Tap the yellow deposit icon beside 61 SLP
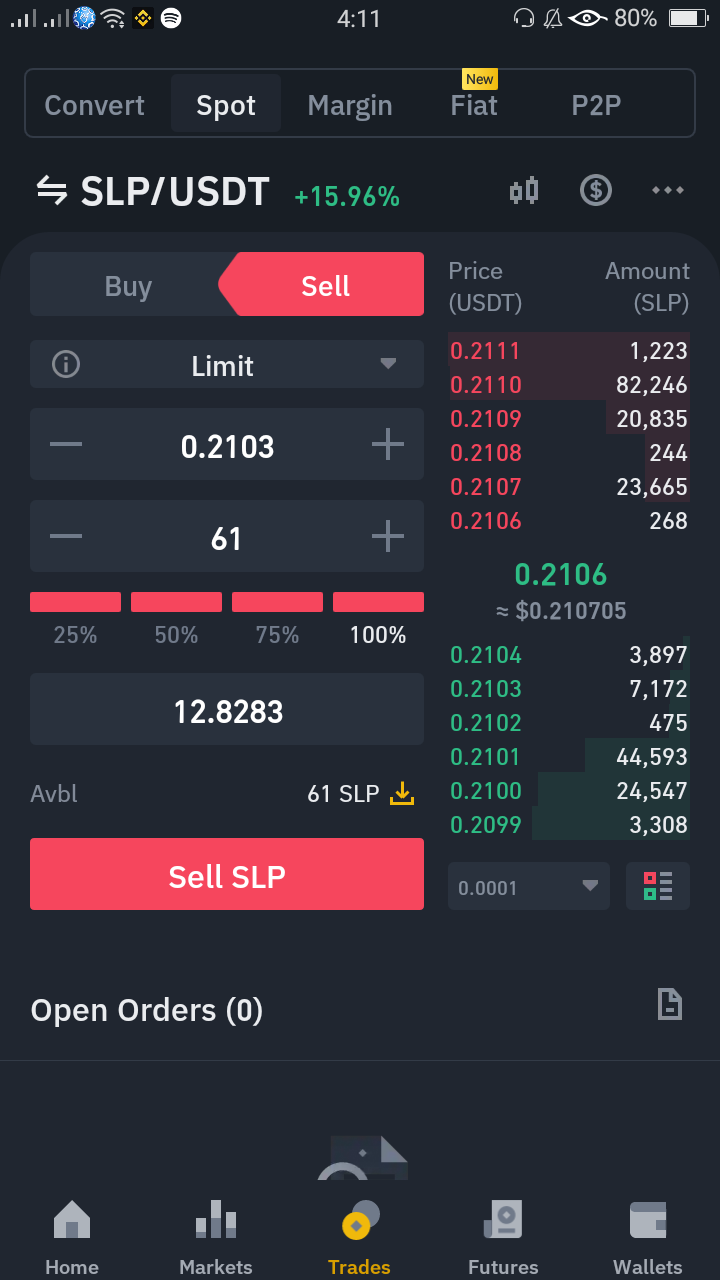720x1280 pixels. [x=402, y=794]
